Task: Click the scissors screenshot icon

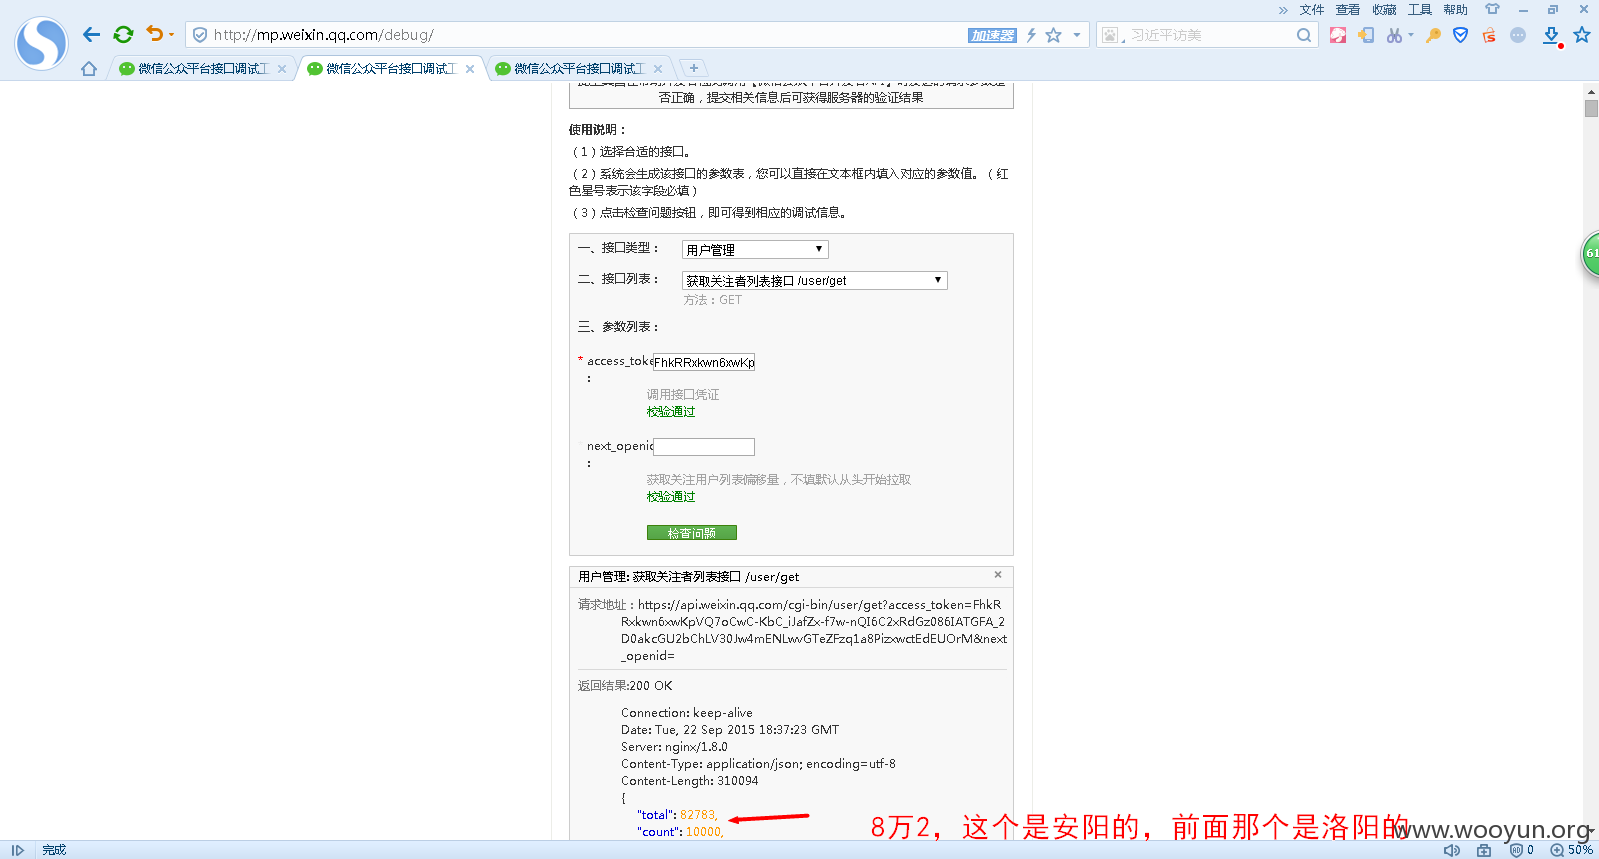Action: (1394, 35)
